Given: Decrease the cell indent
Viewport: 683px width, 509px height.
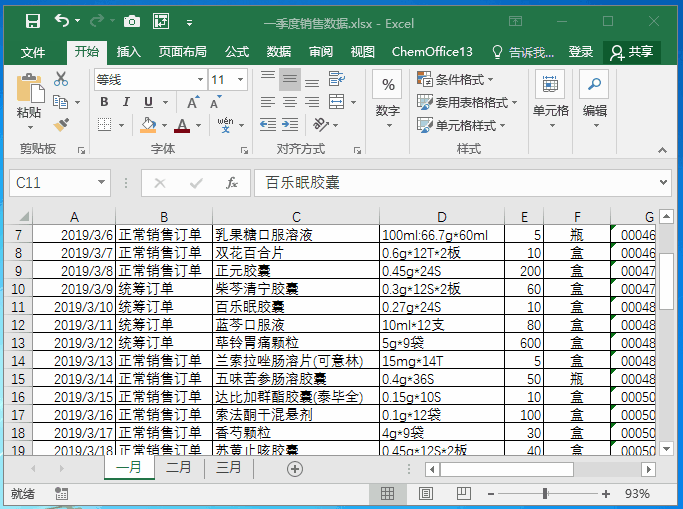Looking at the screenshot, I should [x=267, y=125].
